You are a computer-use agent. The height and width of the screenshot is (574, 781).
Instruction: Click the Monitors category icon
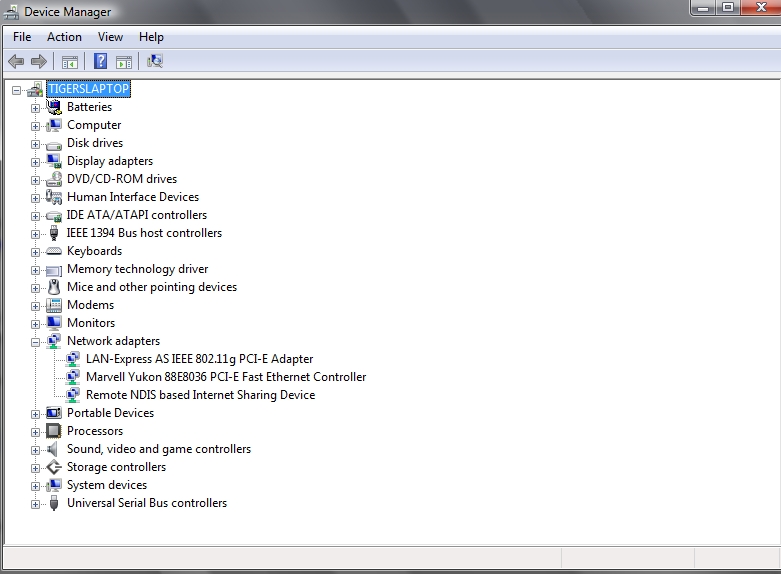coord(54,323)
